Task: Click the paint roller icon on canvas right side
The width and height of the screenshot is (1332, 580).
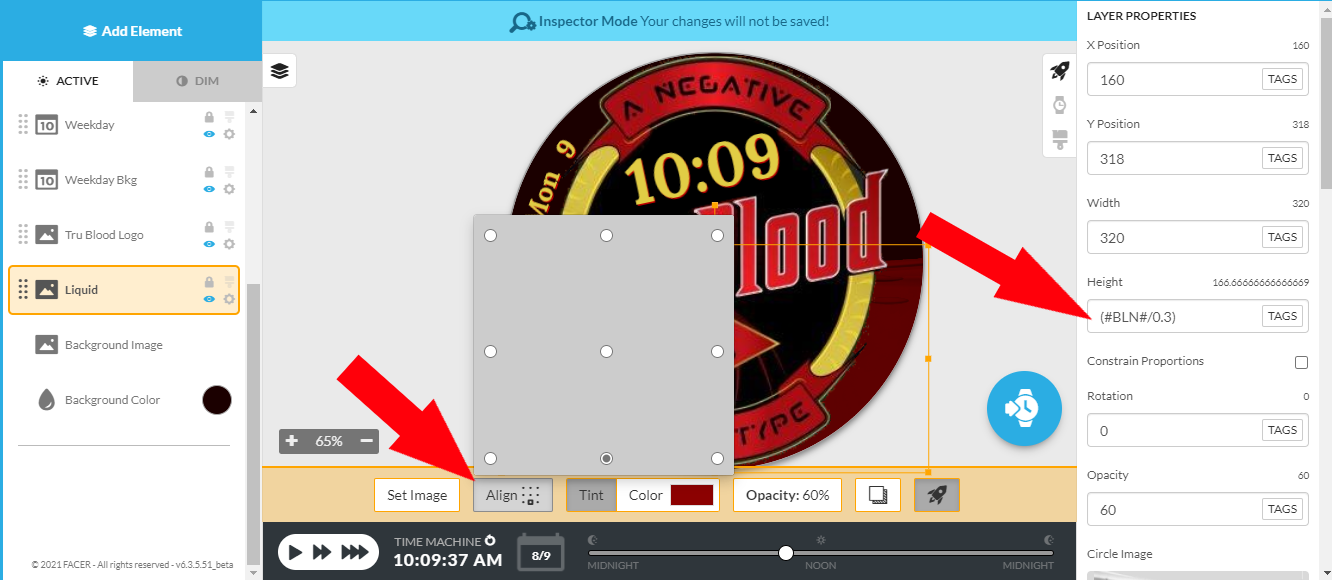Action: [x=1059, y=139]
